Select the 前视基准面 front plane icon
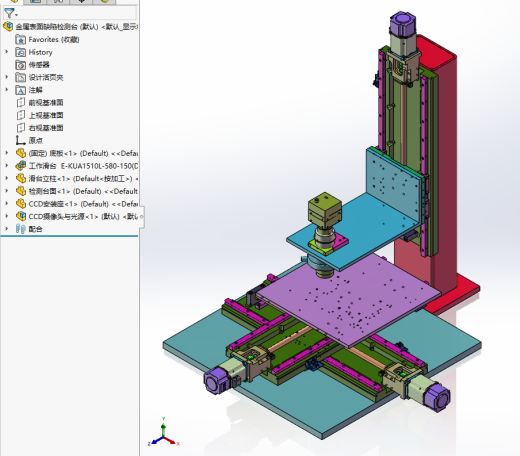 pyautogui.click(x=21, y=102)
